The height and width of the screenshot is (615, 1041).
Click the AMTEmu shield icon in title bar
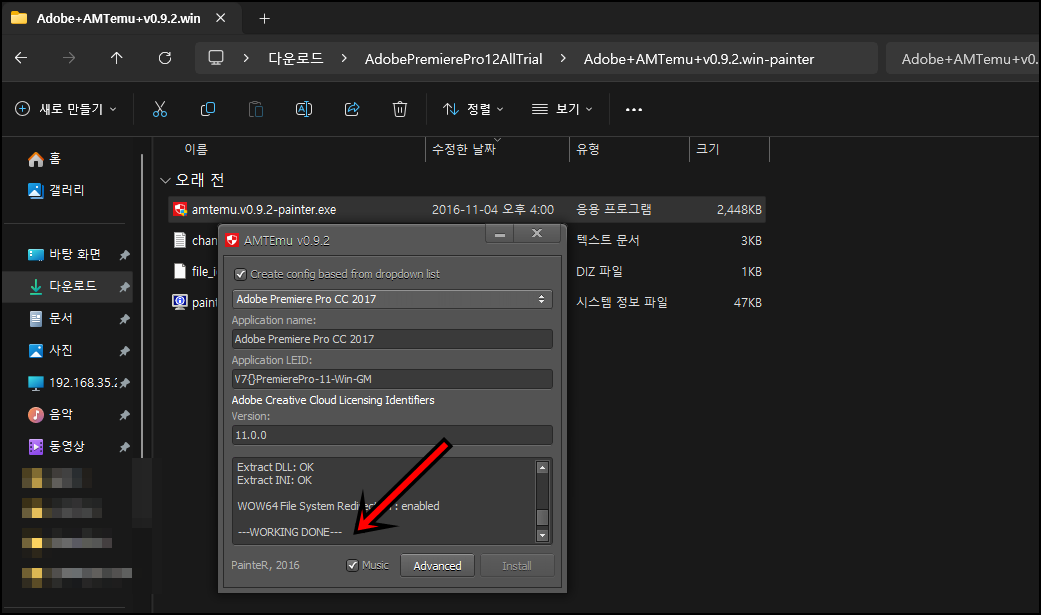[232, 240]
